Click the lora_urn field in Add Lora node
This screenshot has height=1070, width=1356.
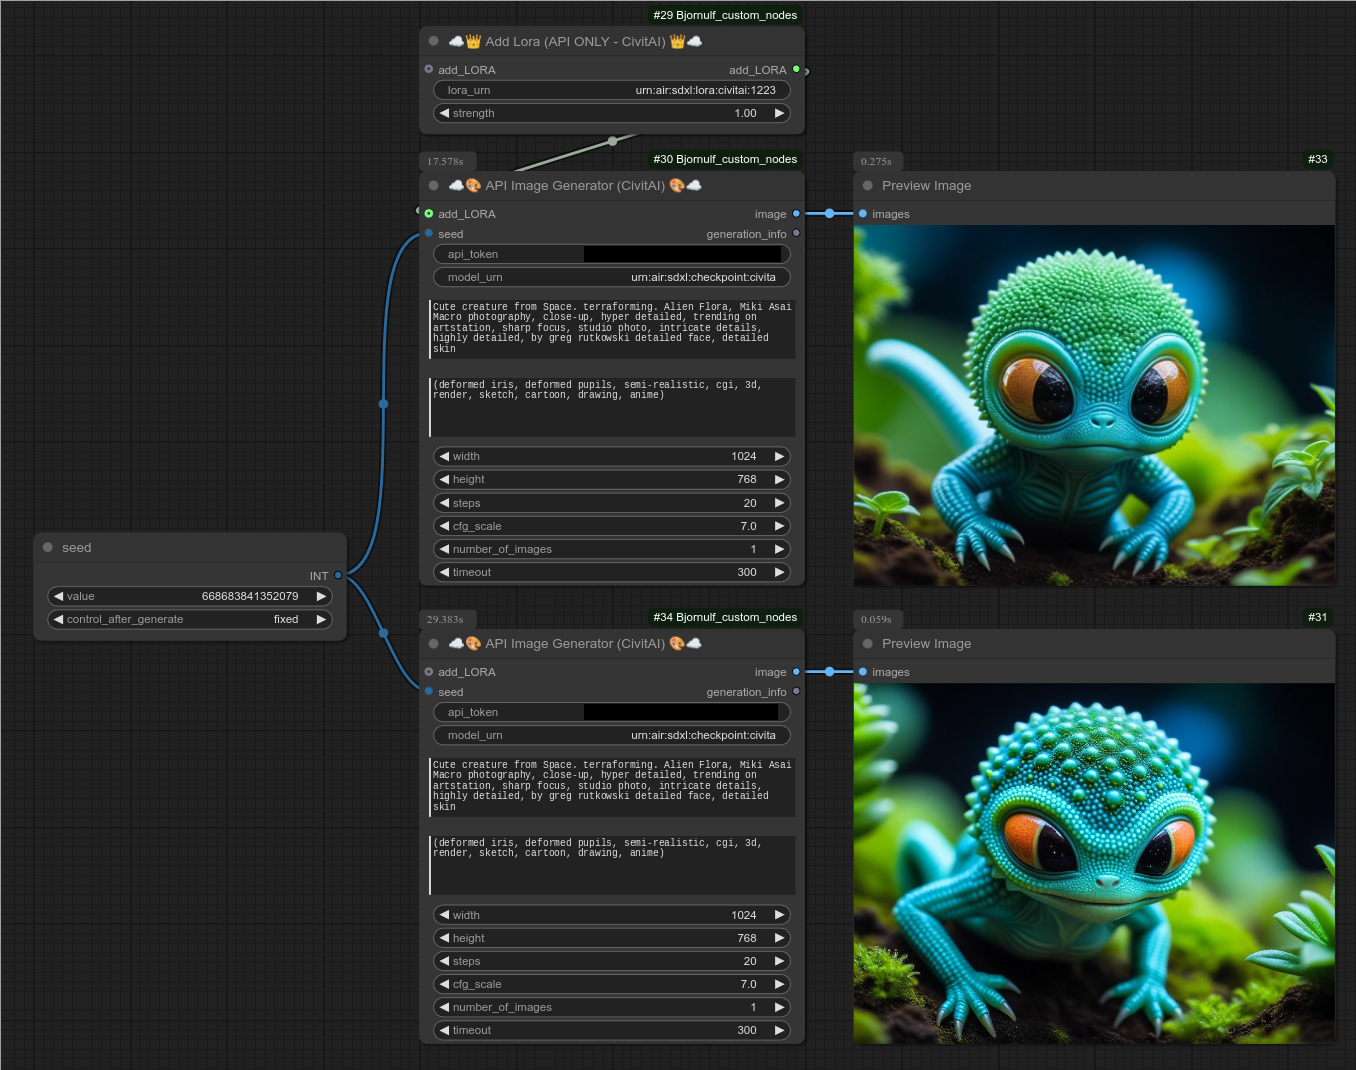[x=611, y=90]
